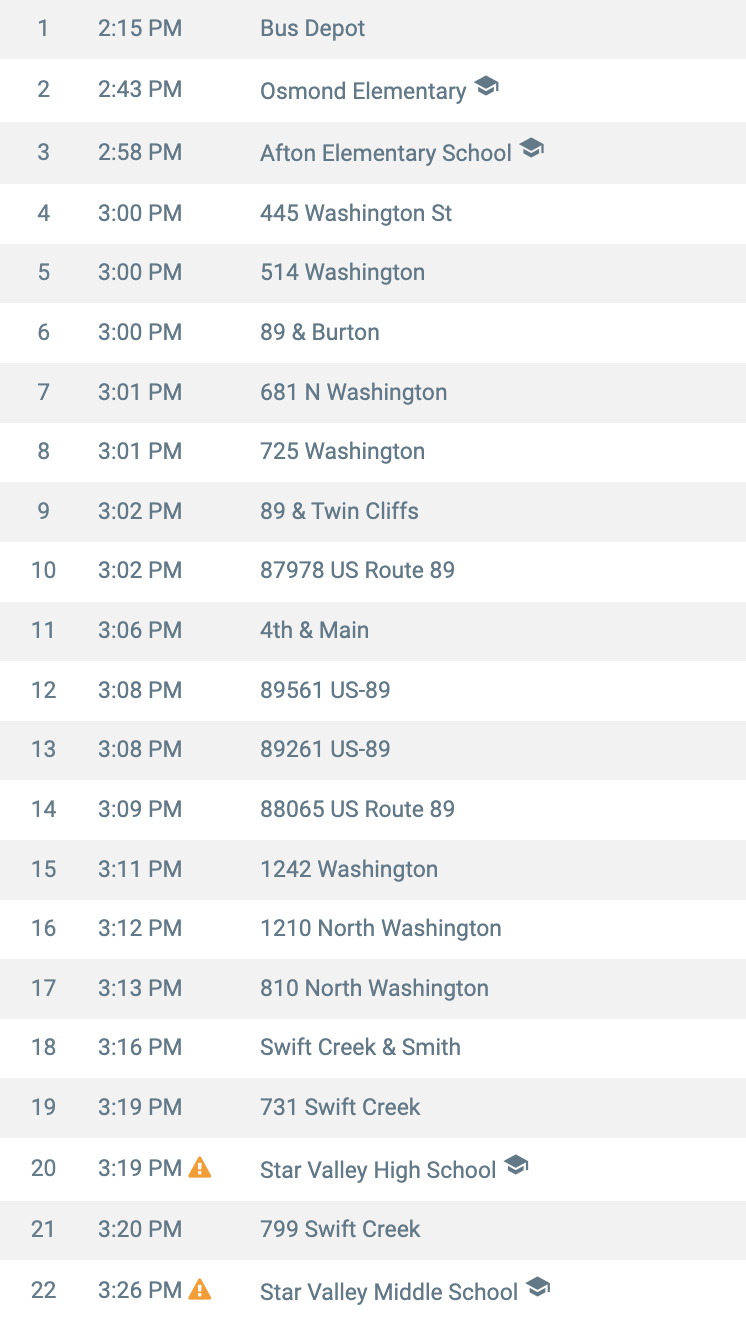The image size is (746, 1332).
Task: Select the 87978 US Route 89 stop
Action: click(357, 570)
